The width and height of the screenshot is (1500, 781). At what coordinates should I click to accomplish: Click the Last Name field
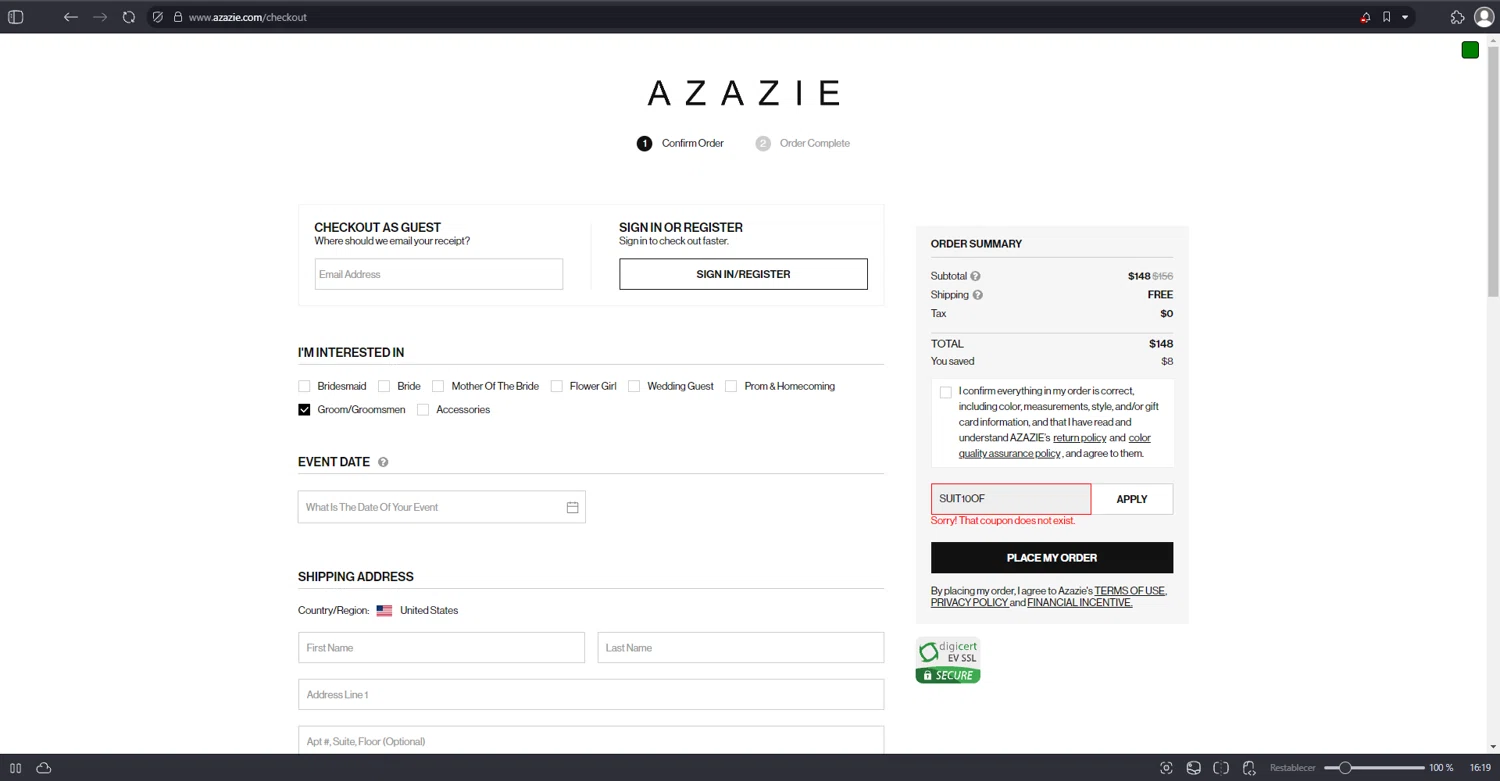coord(741,648)
